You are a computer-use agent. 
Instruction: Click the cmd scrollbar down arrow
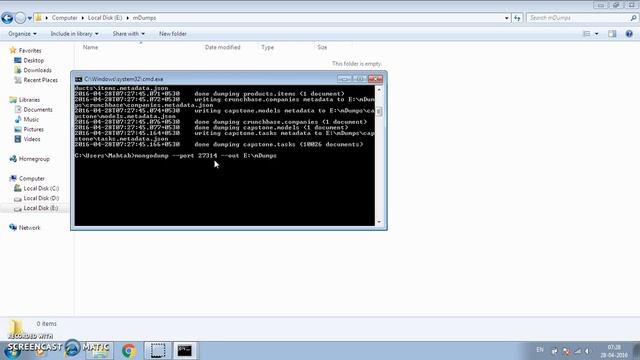coord(379,222)
